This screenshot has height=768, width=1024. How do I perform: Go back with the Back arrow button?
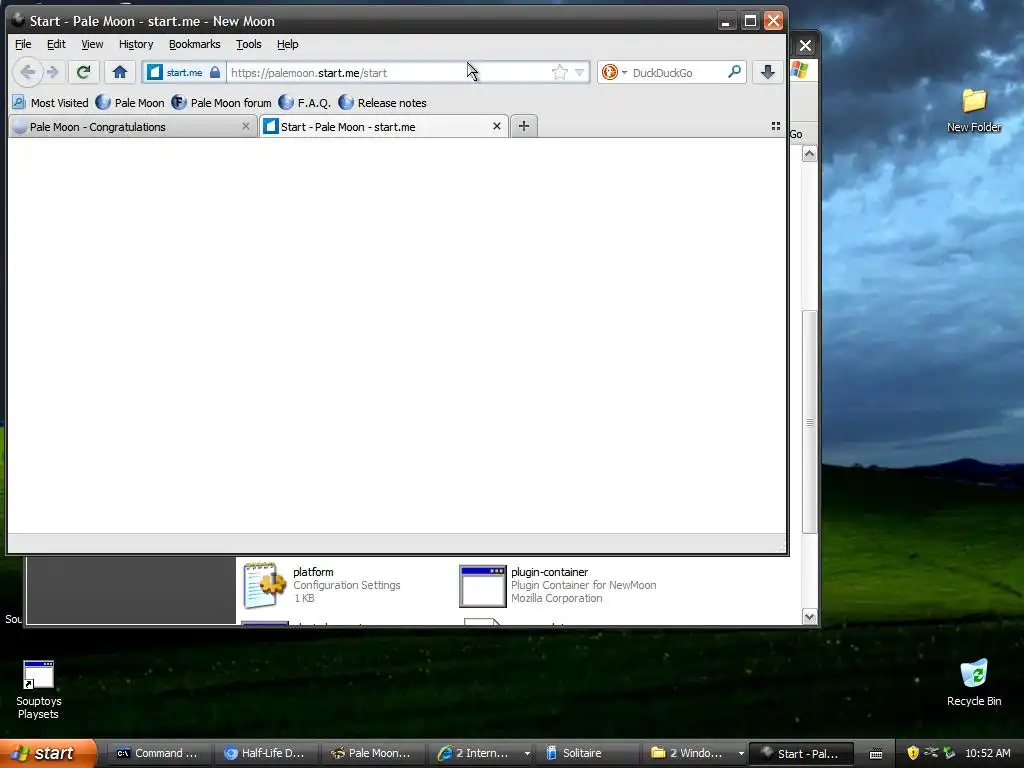click(27, 72)
